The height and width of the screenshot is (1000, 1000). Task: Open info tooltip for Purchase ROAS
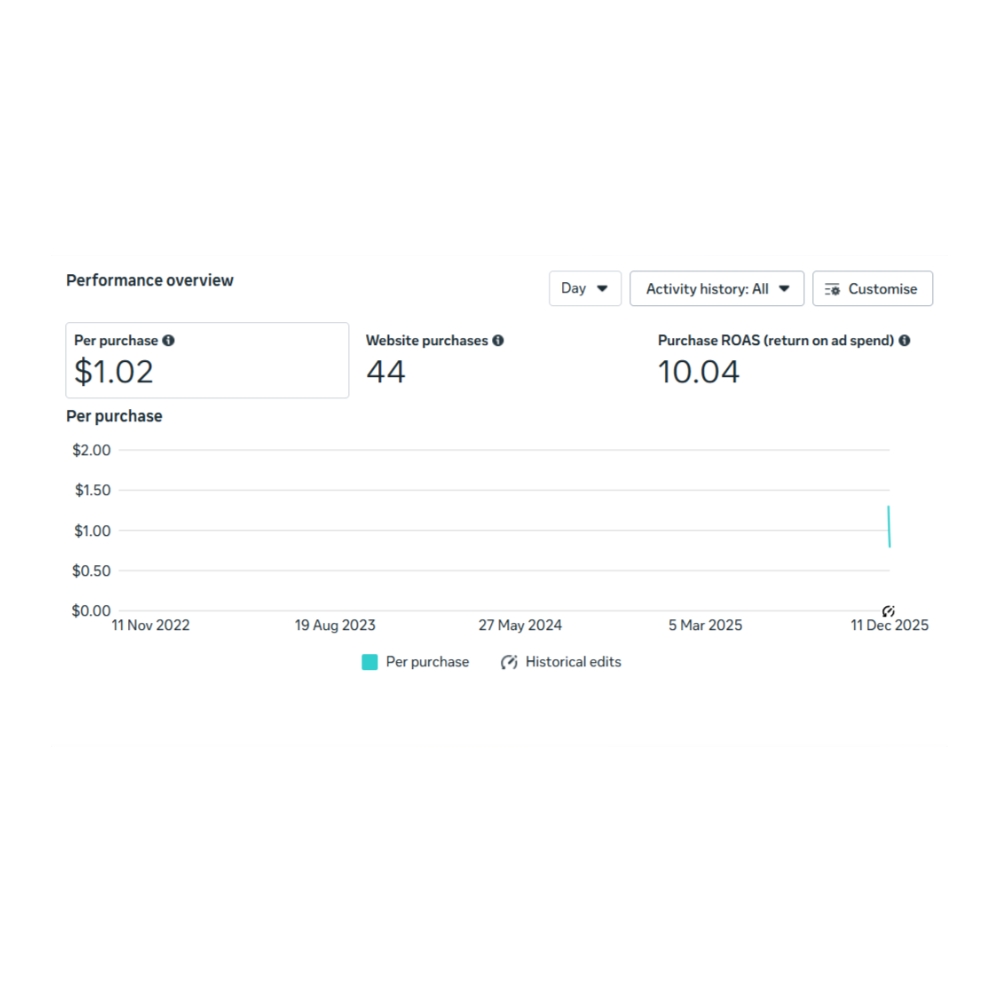pyautogui.click(x=904, y=341)
